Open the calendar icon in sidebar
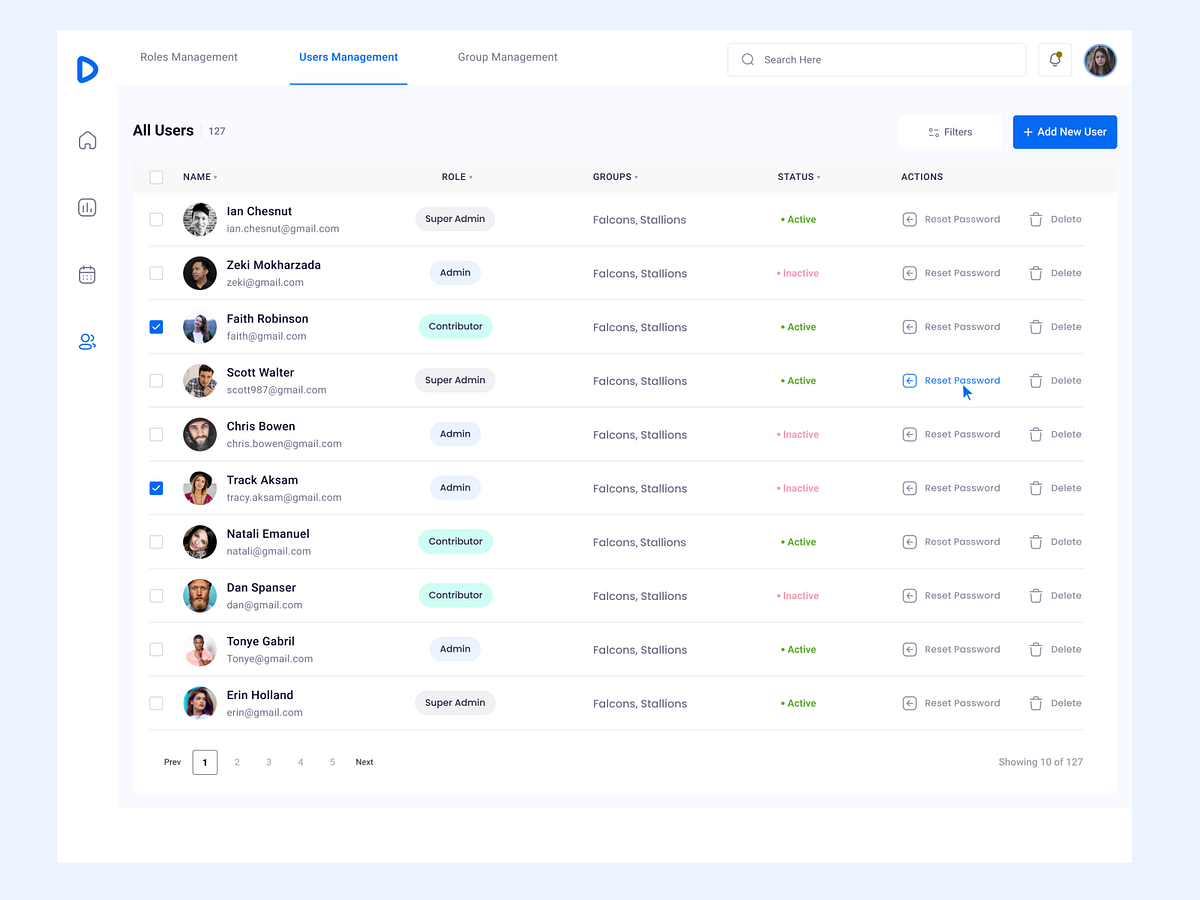 [x=87, y=274]
